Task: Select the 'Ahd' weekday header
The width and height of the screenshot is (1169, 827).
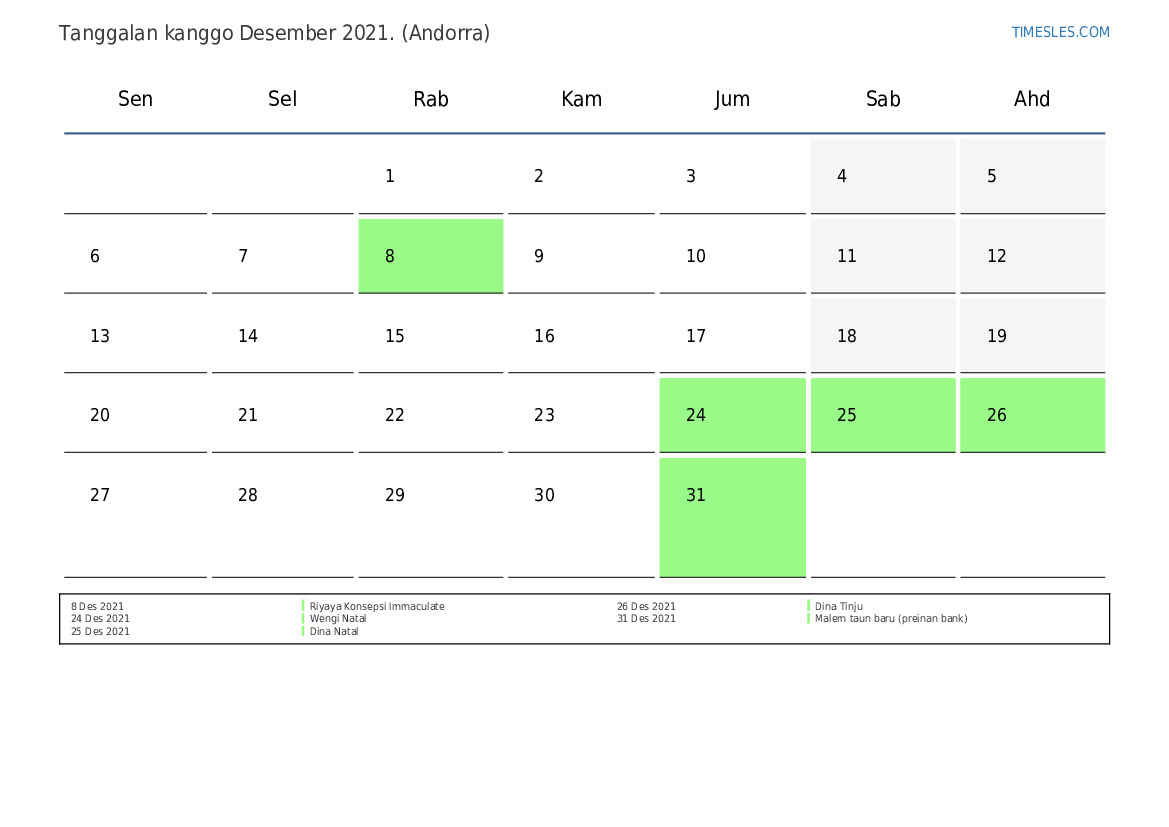Action: click(1032, 99)
